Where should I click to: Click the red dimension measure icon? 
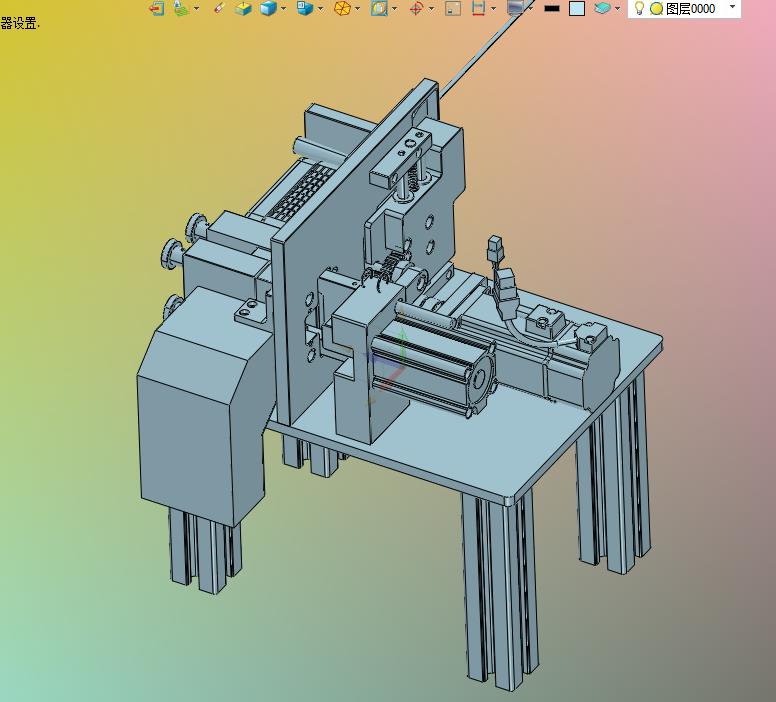click(x=478, y=8)
